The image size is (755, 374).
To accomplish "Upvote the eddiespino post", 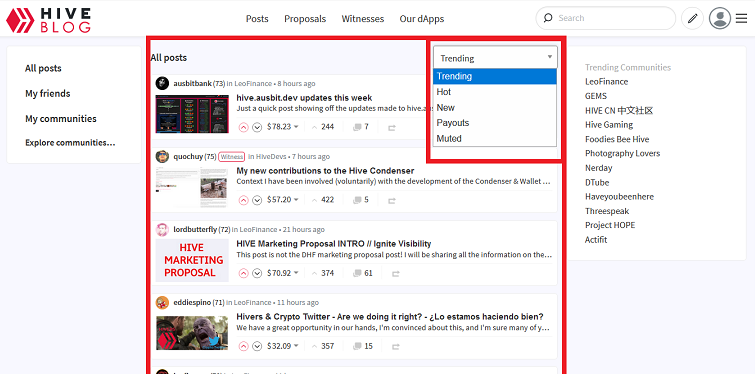I will coord(244,346).
